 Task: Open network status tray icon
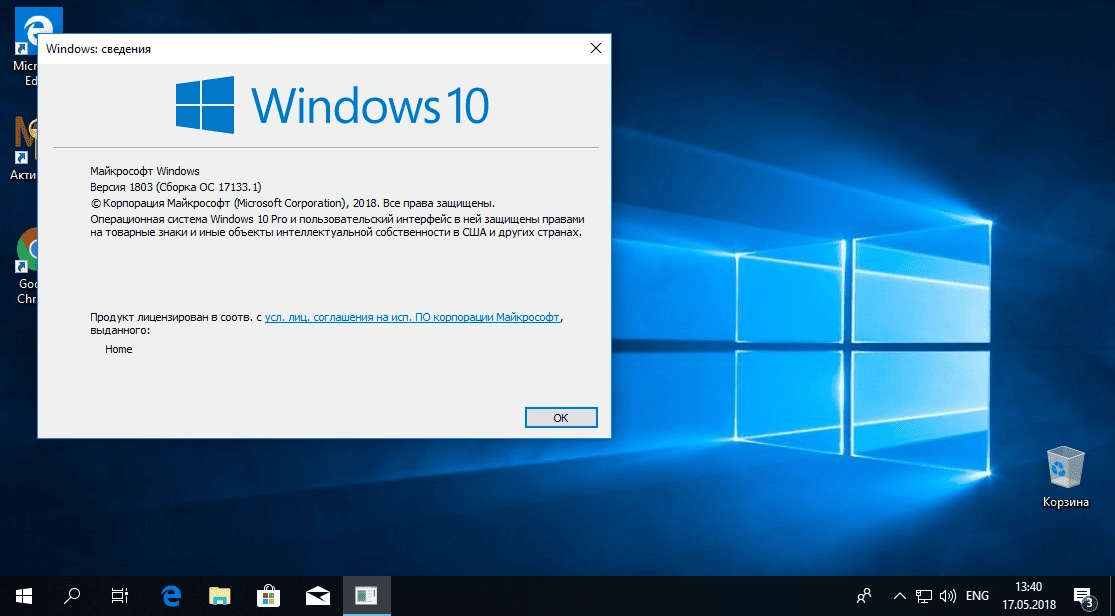pyautogui.click(x=924, y=596)
